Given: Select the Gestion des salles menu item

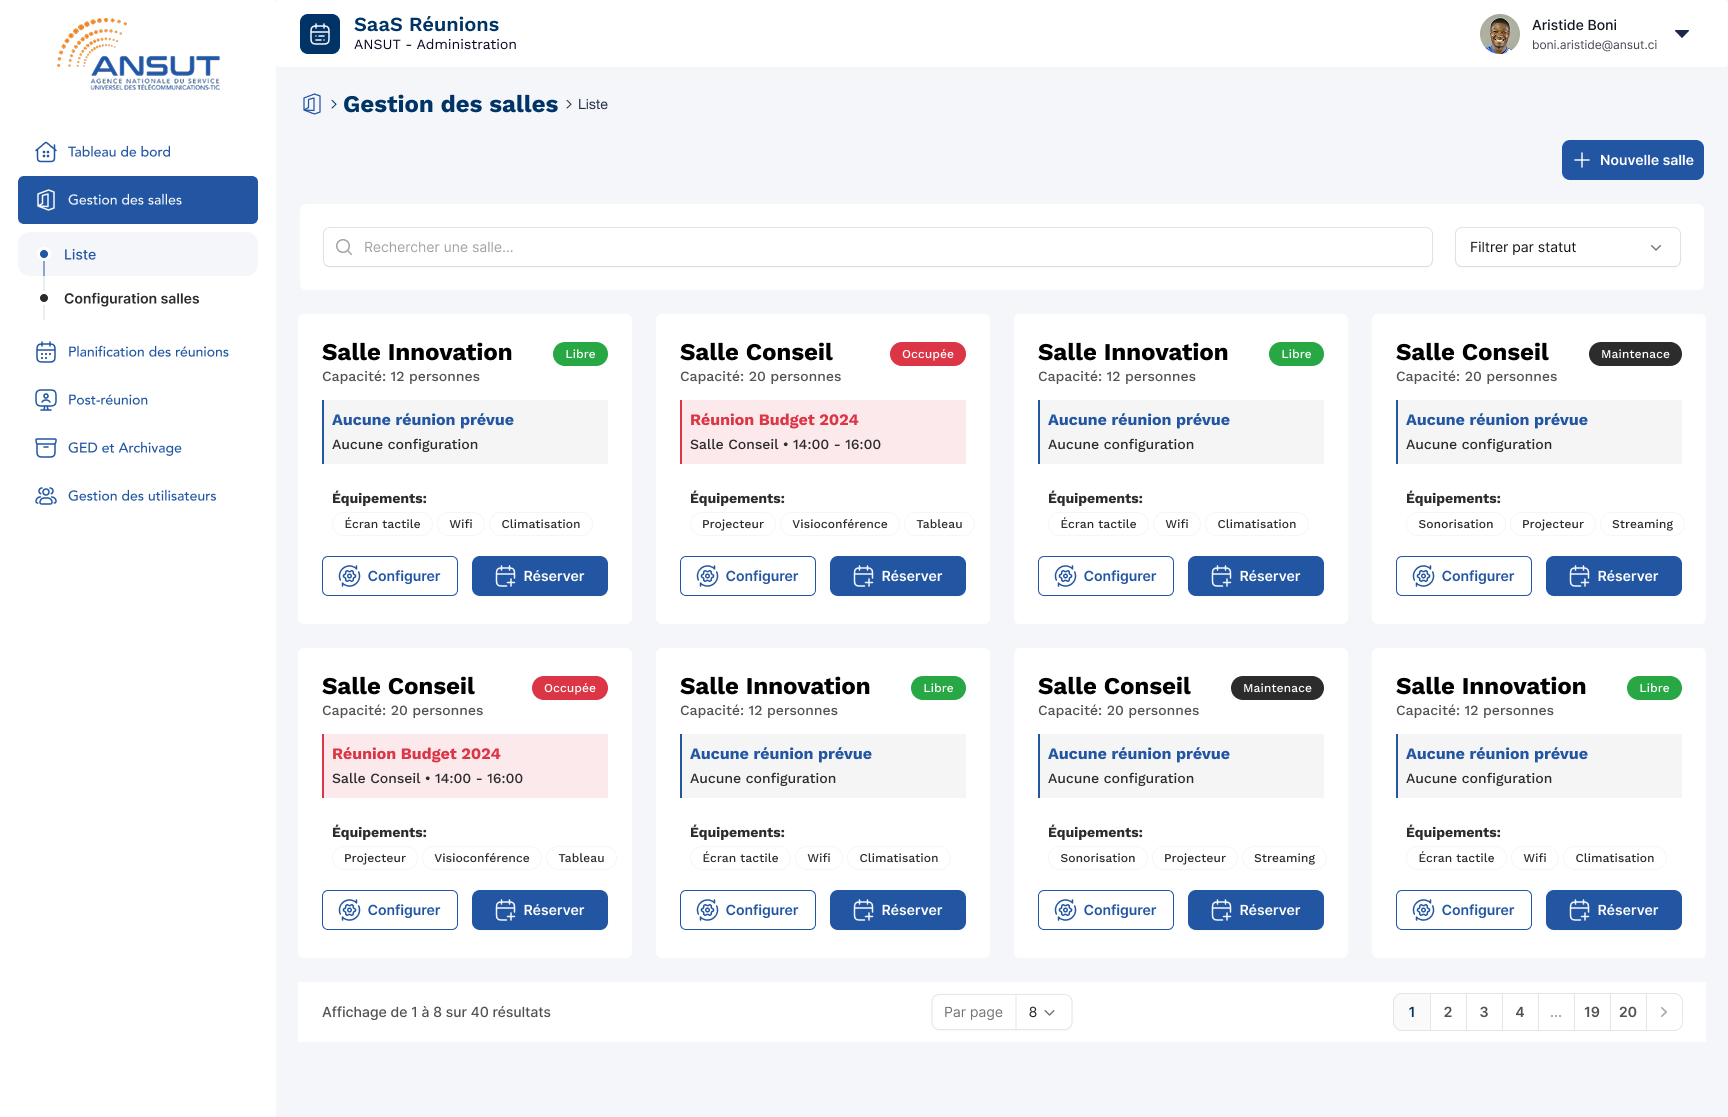Looking at the screenshot, I should click(138, 200).
